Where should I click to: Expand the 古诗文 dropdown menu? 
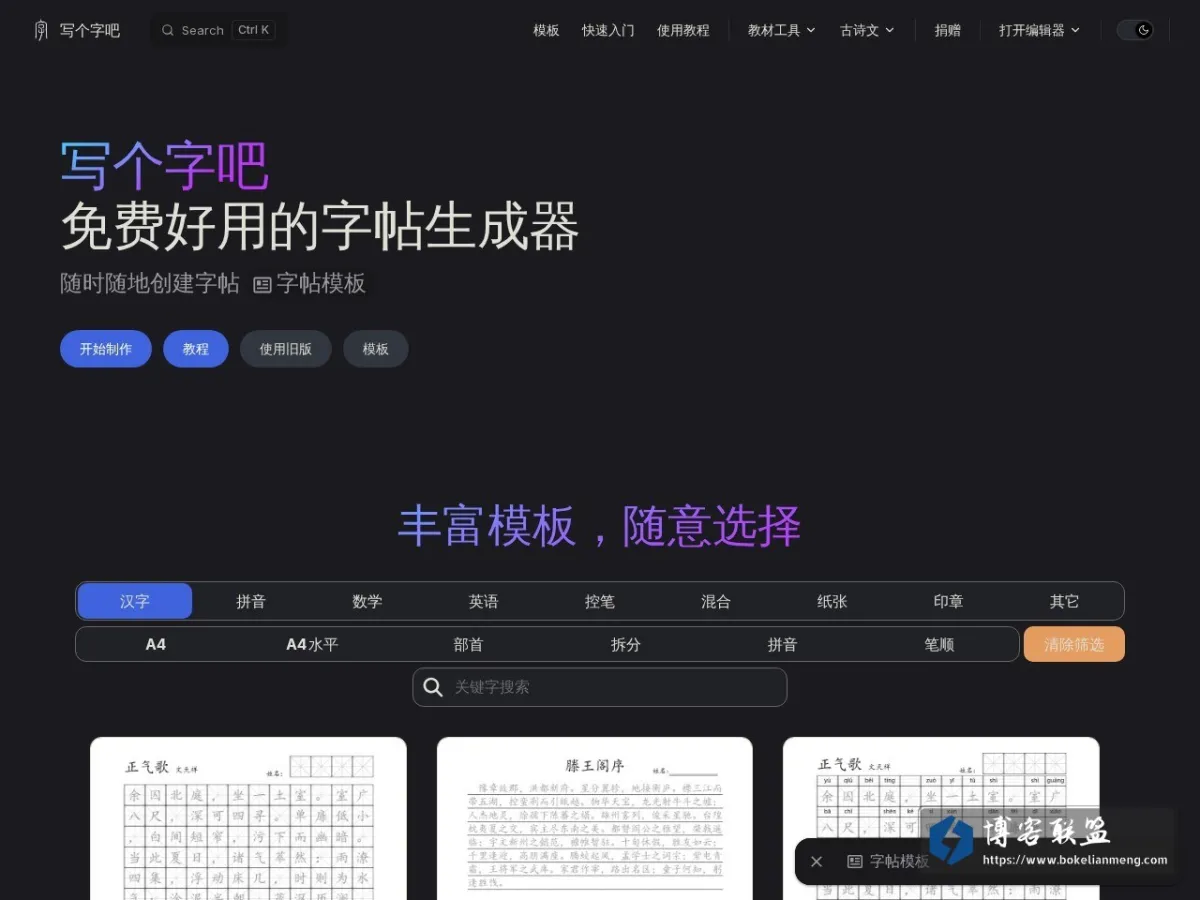click(x=867, y=30)
